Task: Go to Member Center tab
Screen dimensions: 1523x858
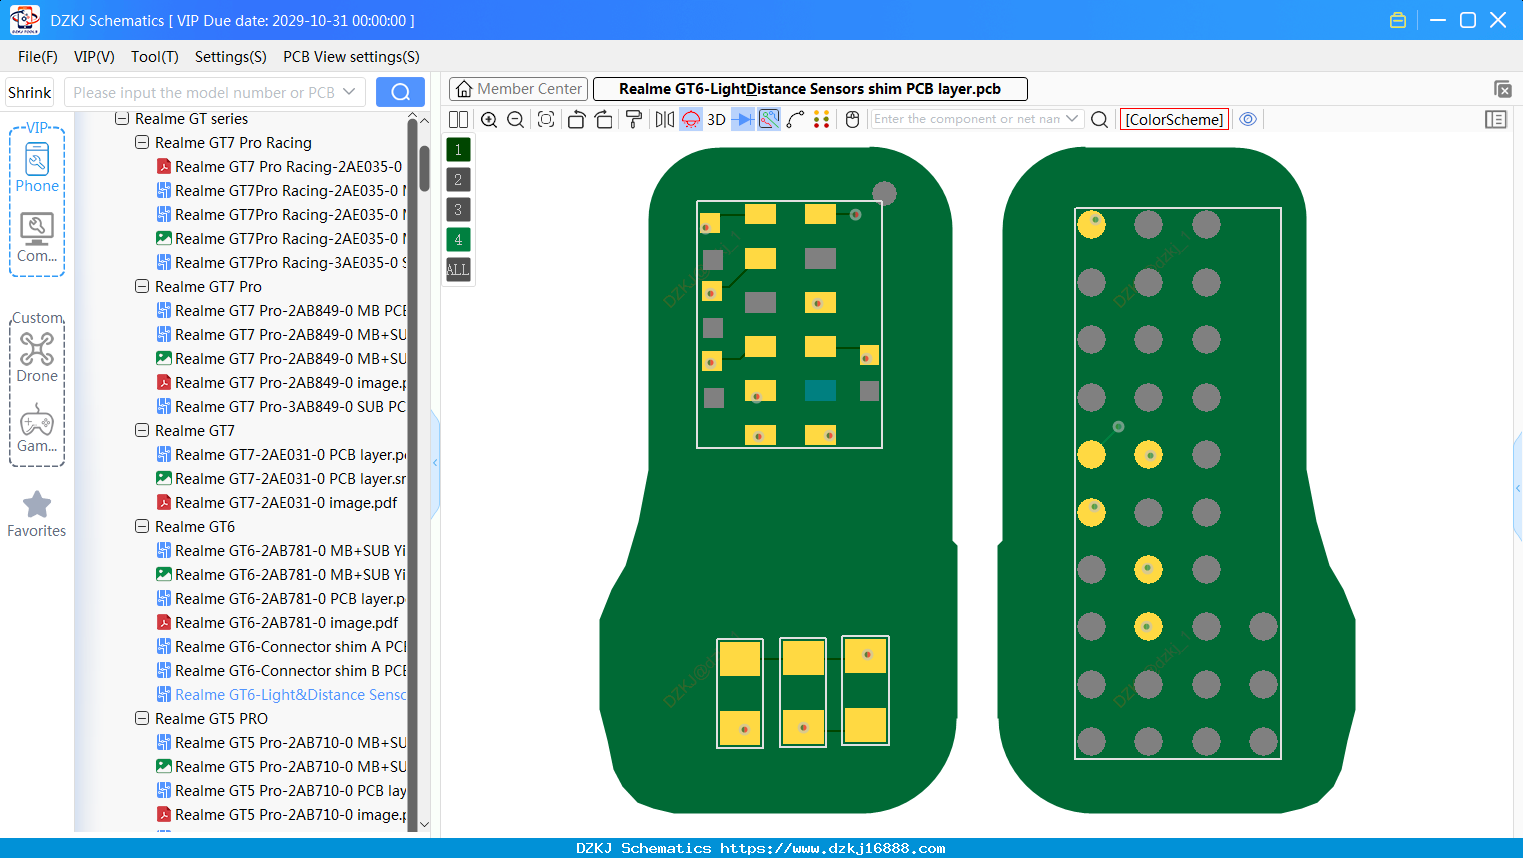Action: pyautogui.click(x=518, y=89)
